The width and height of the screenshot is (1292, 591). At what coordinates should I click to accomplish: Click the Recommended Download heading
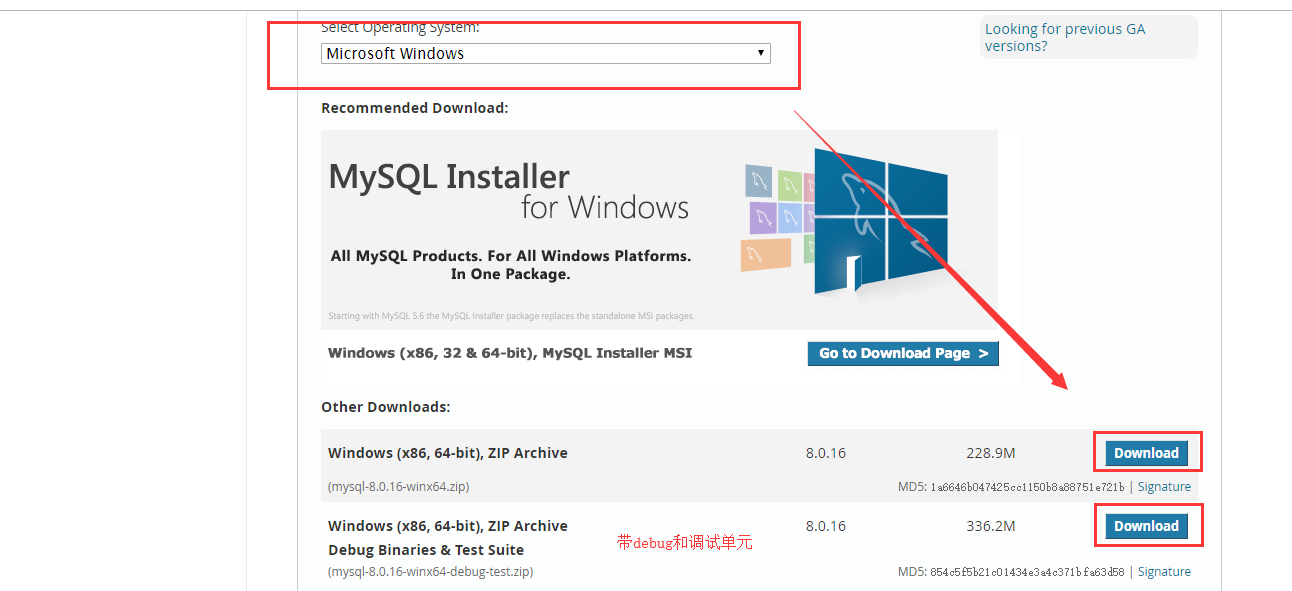[415, 108]
